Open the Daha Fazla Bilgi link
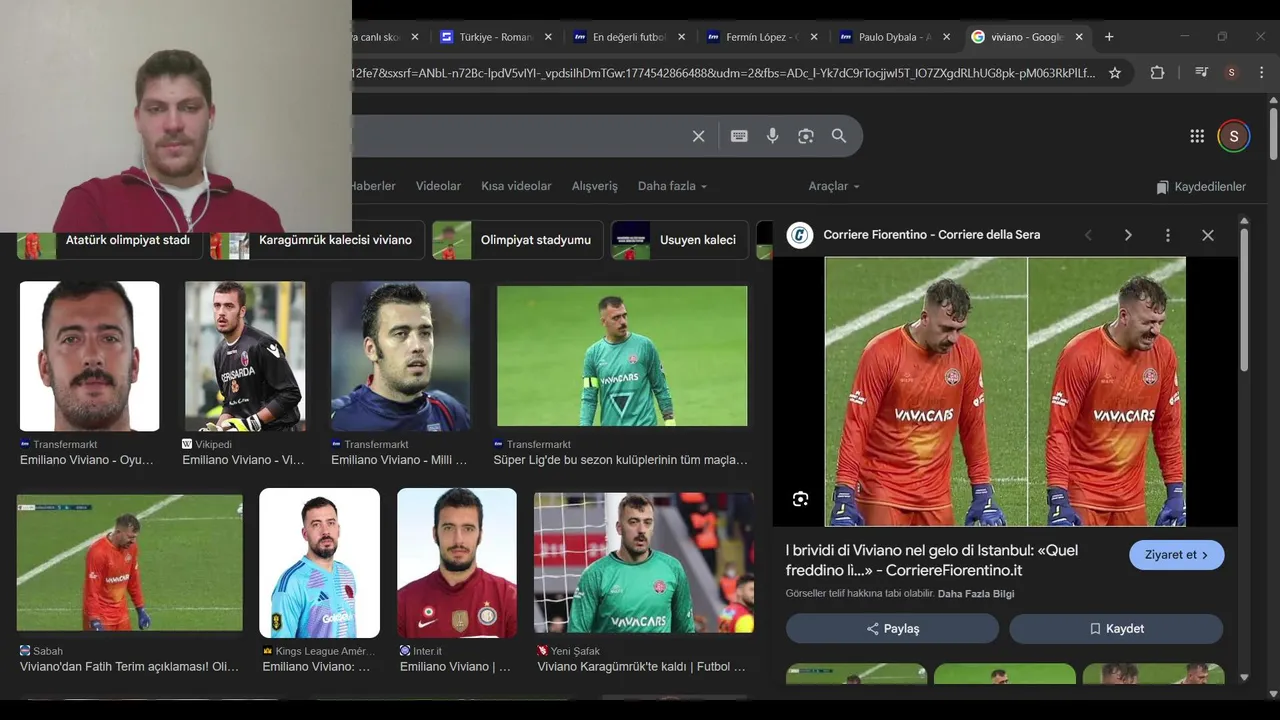The width and height of the screenshot is (1280, 720). point(976,594)
